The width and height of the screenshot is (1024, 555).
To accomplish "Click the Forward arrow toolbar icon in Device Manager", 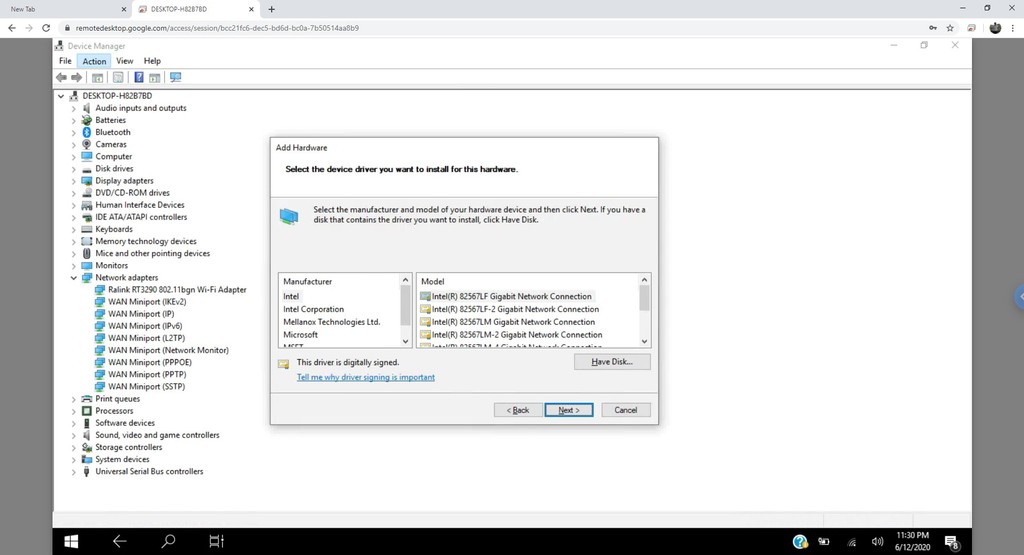I will [x=76, y=78].
